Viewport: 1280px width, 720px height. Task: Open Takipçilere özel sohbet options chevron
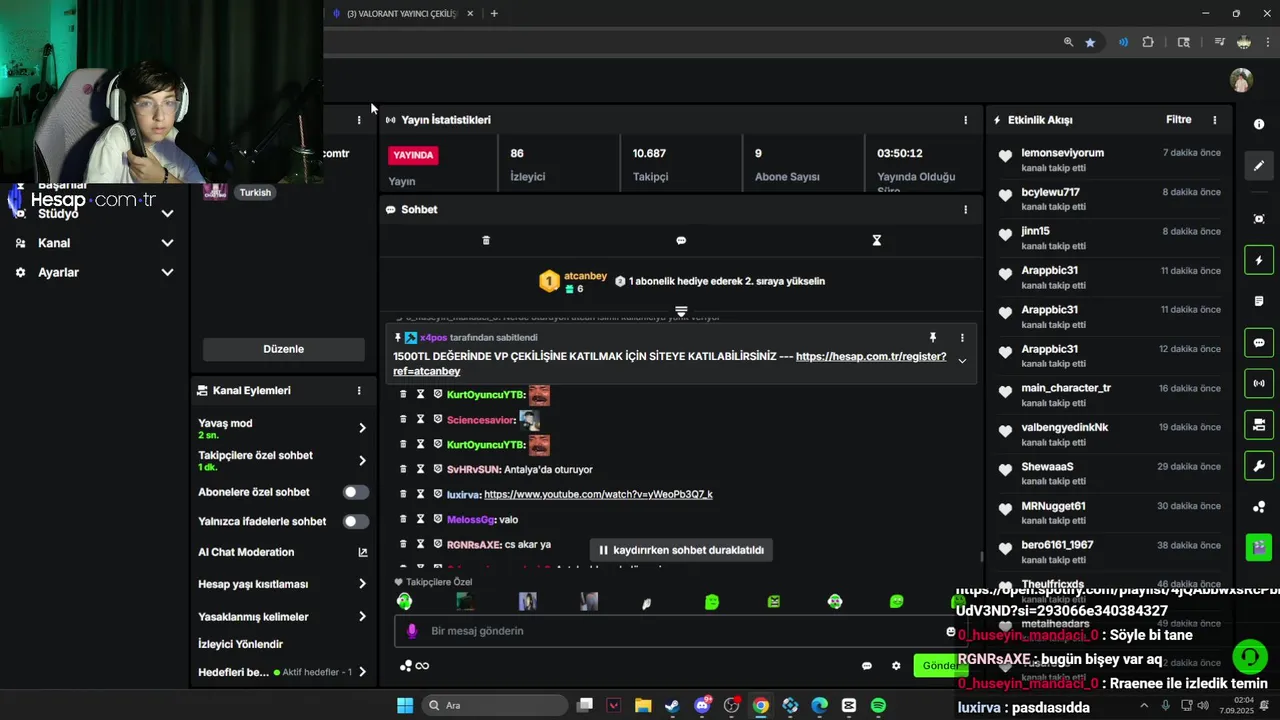362,461
